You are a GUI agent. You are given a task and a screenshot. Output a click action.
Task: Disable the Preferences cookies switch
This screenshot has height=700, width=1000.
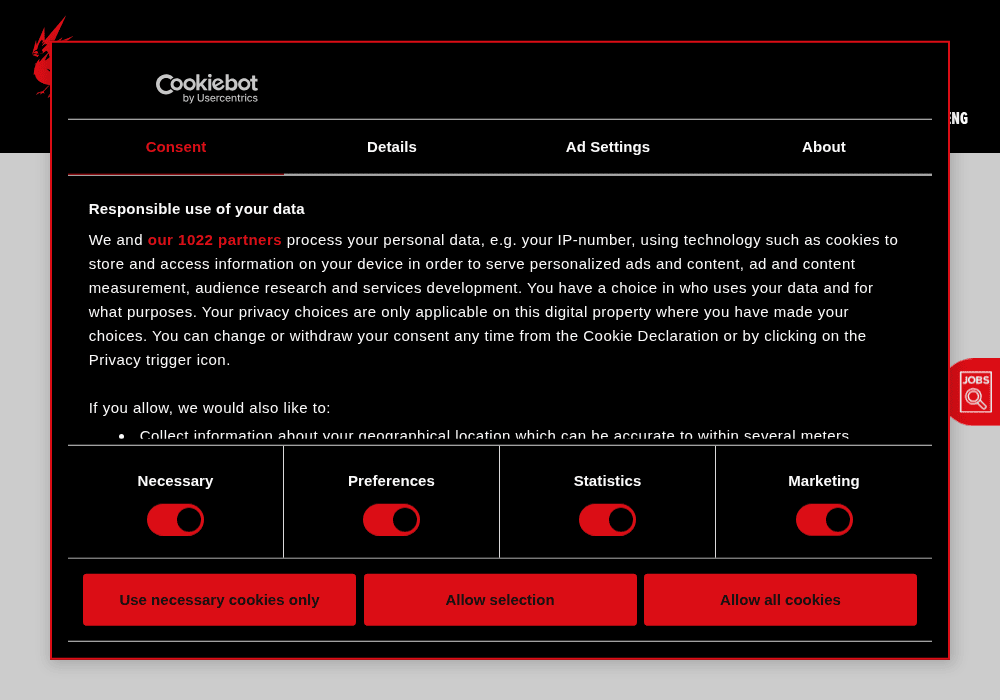pos(392,520)
